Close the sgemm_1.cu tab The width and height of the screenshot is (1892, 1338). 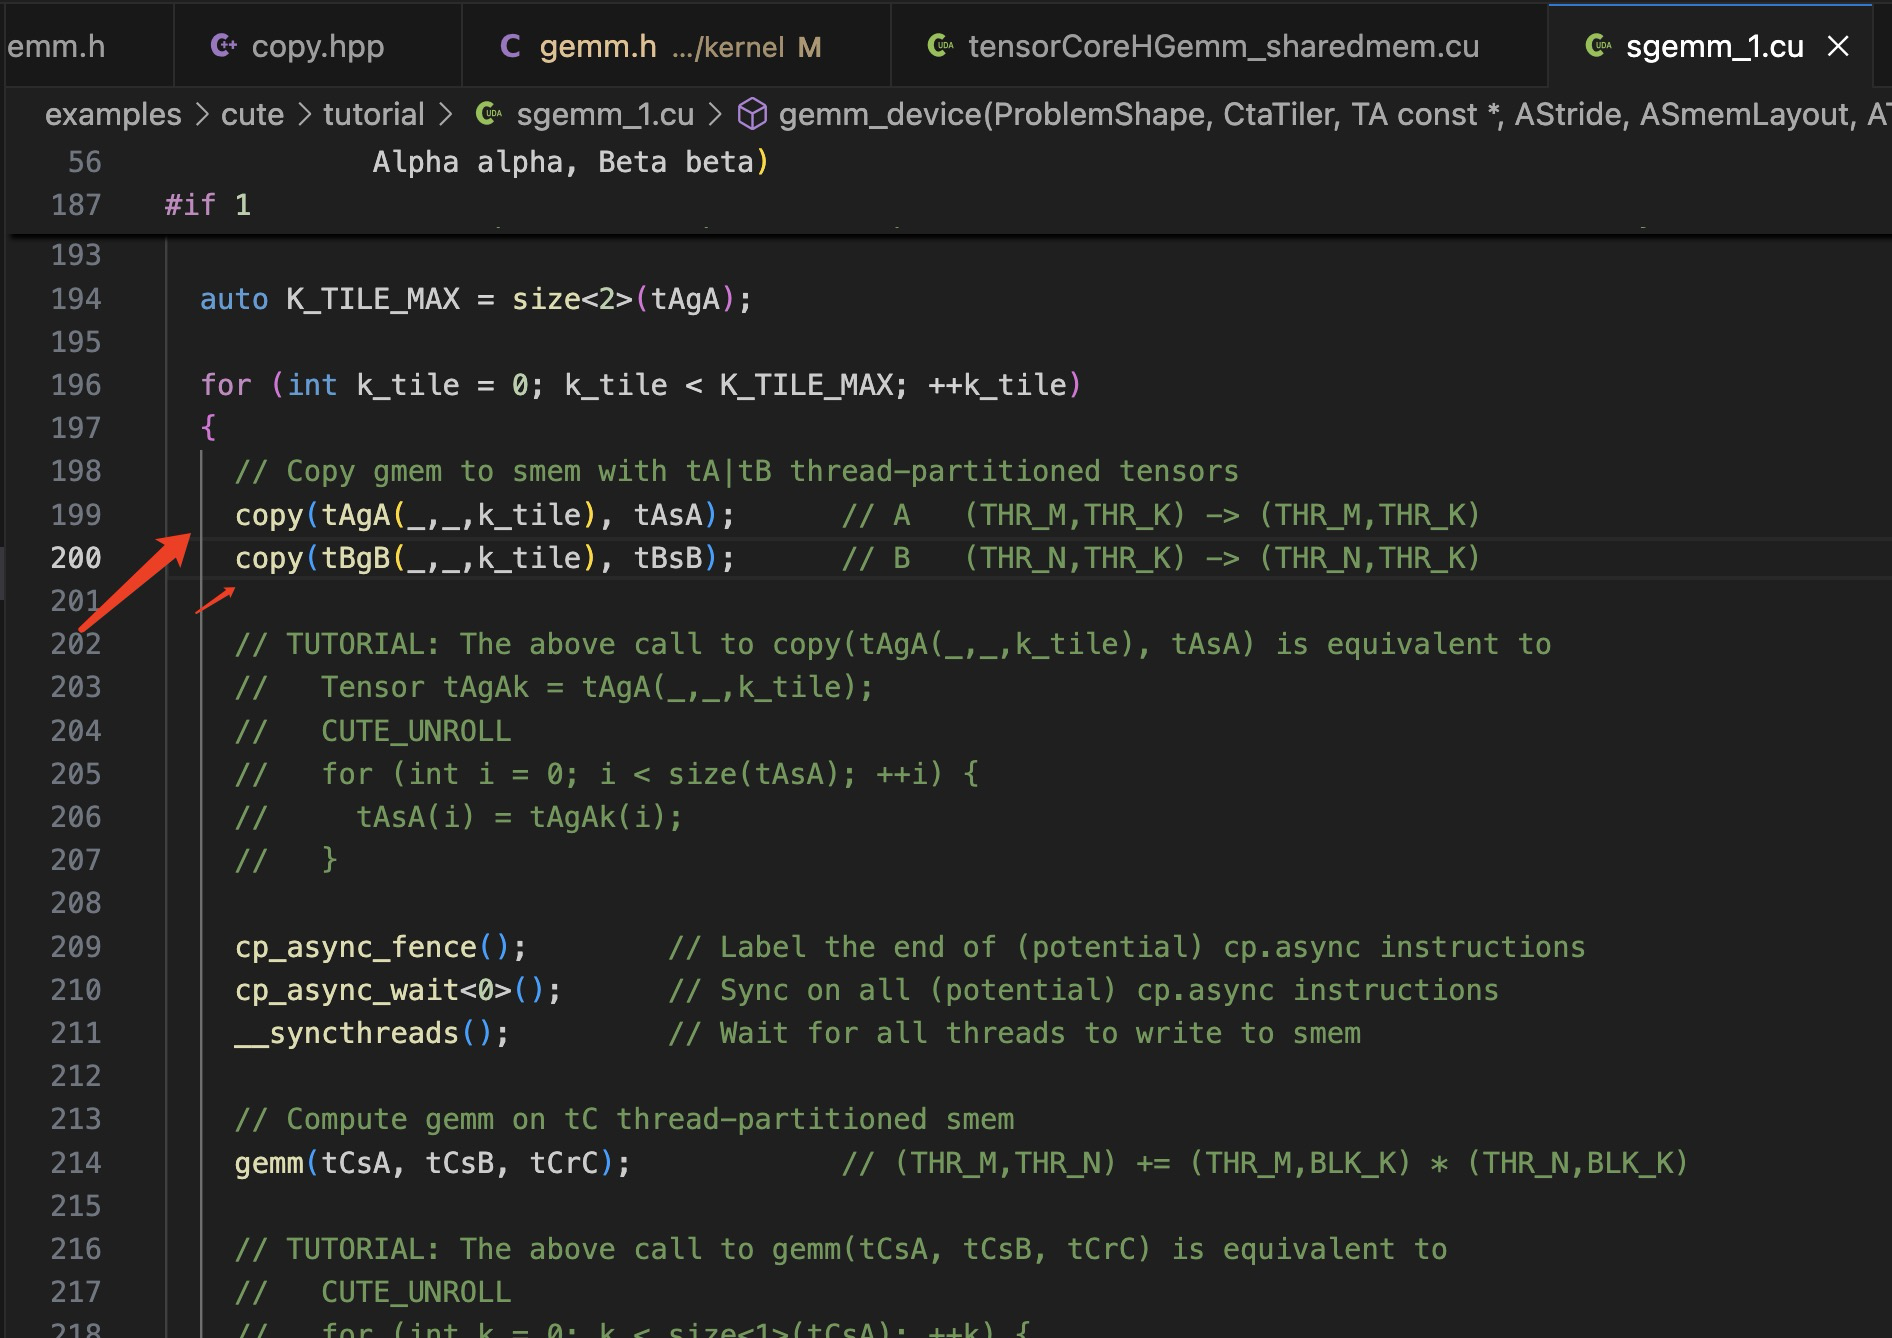tap(1838, 46)
